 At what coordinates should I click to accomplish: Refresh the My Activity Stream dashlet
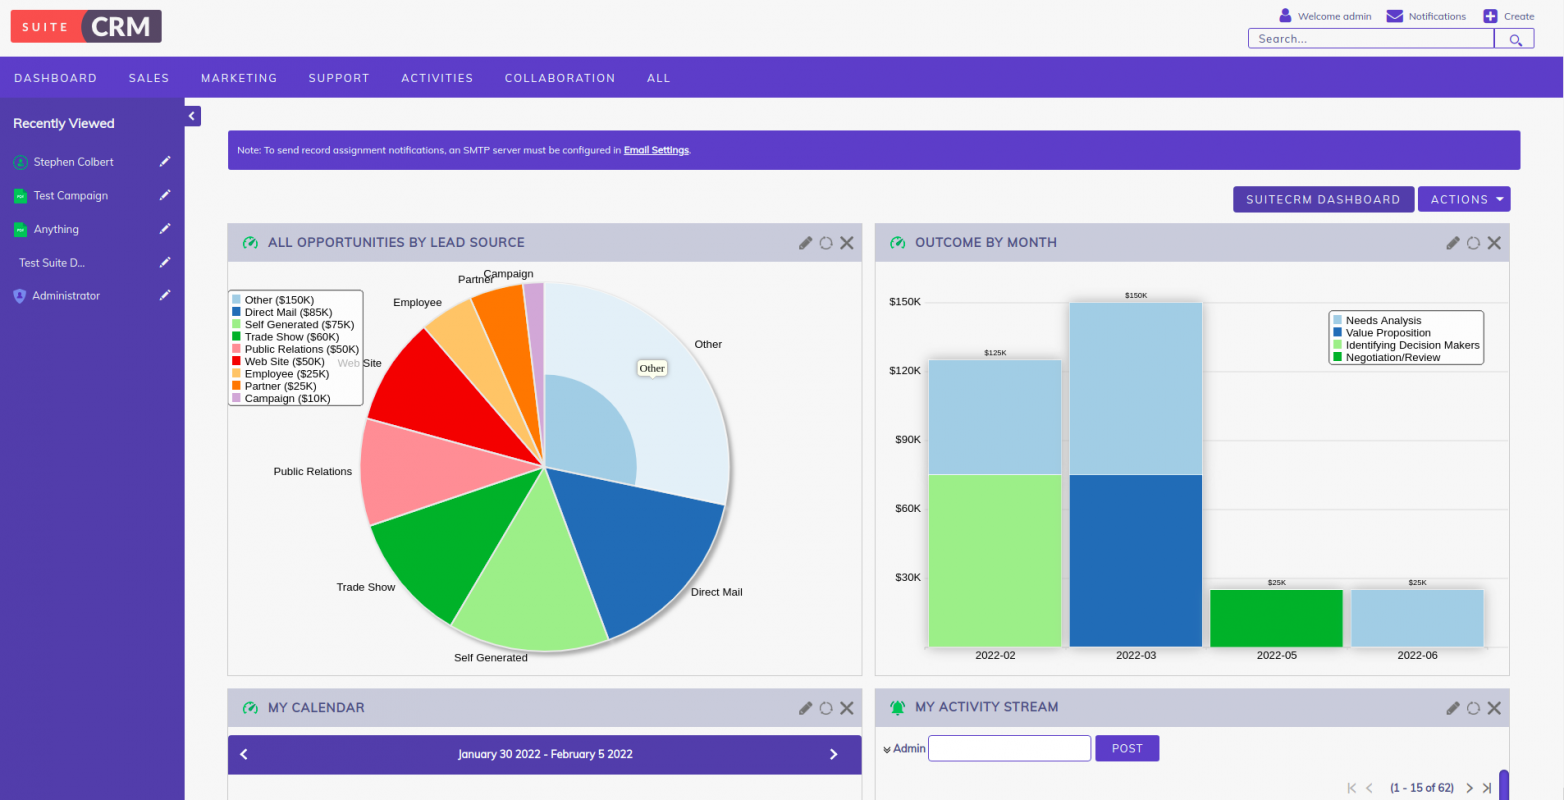pyautogui.click(x=1472, y=708)
